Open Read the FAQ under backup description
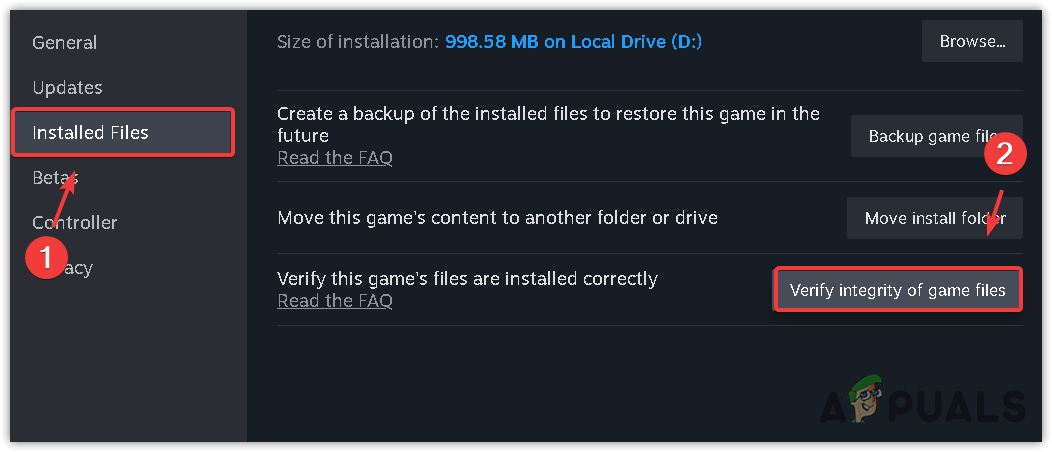This screenshot has width=1052, height=452. (x=335, y=157)
